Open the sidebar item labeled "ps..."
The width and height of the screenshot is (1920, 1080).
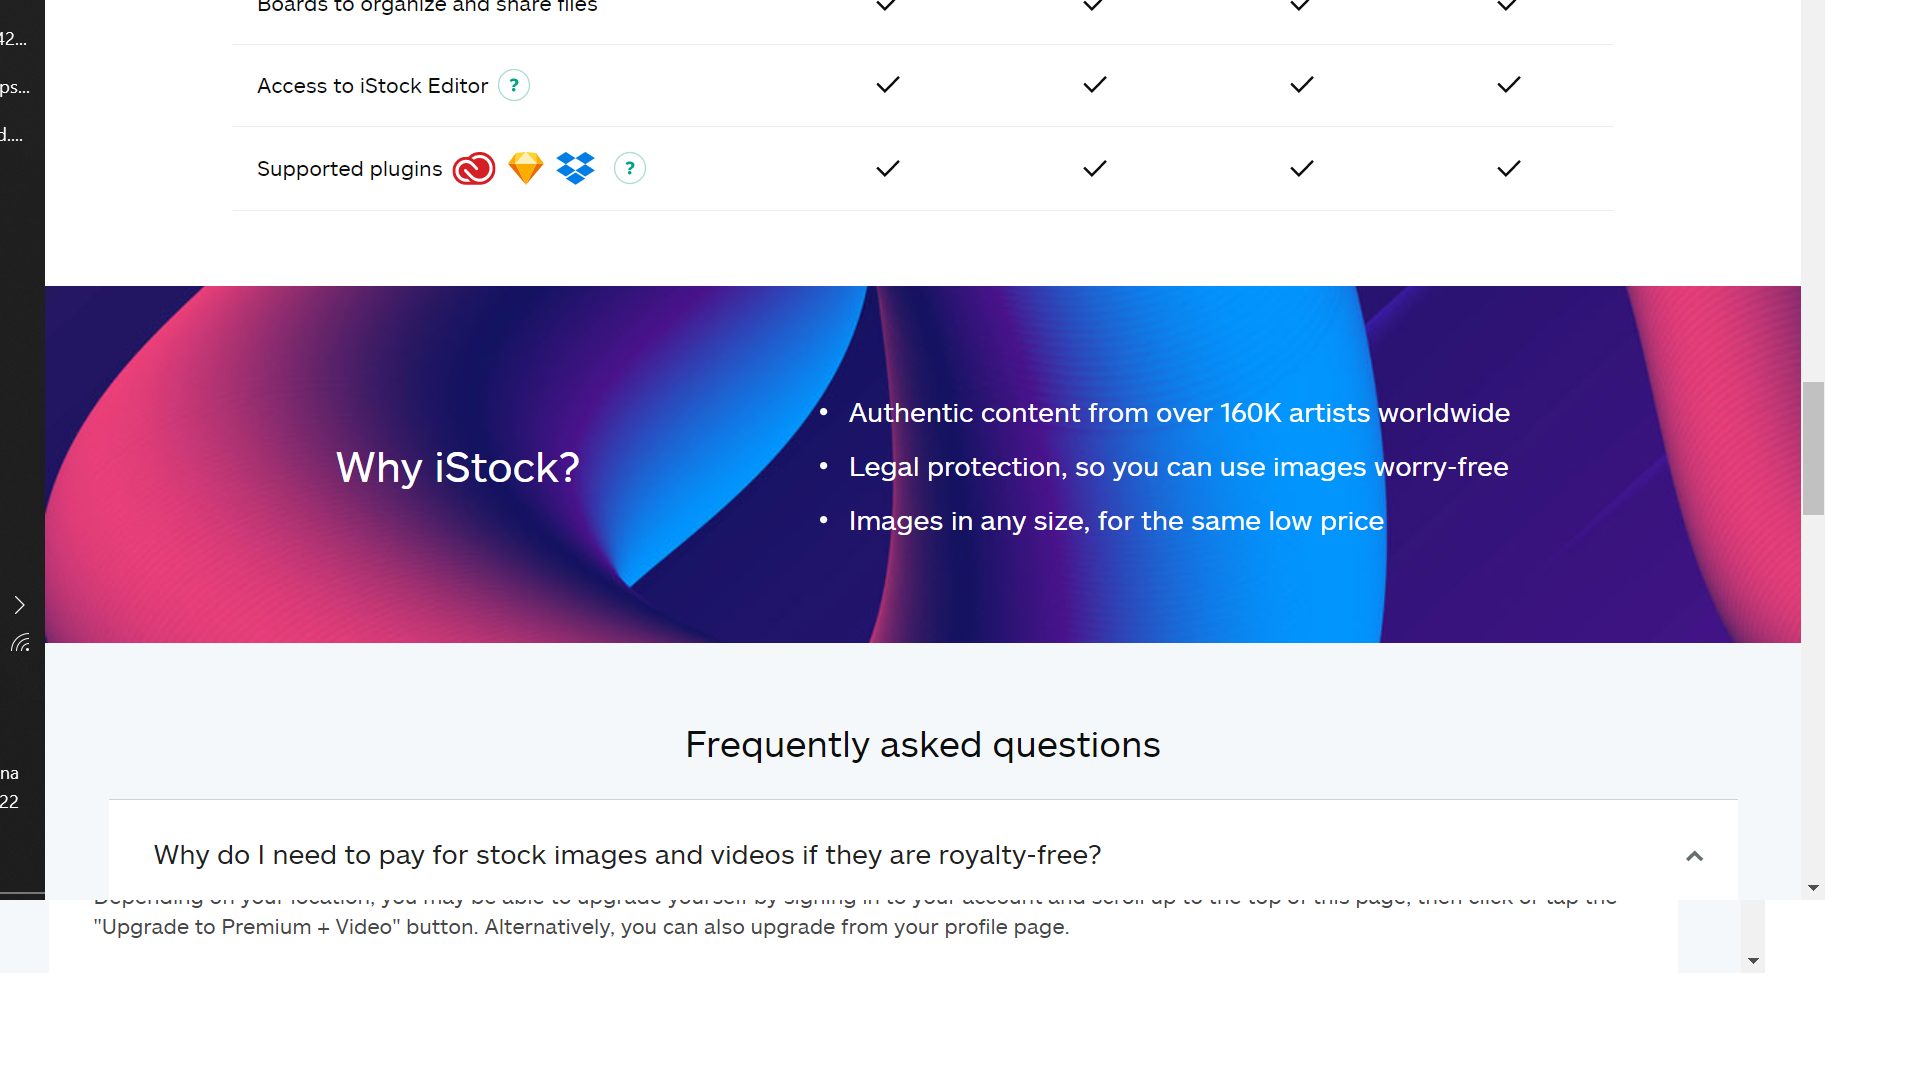pyautogui.click(x=15, y=87)
